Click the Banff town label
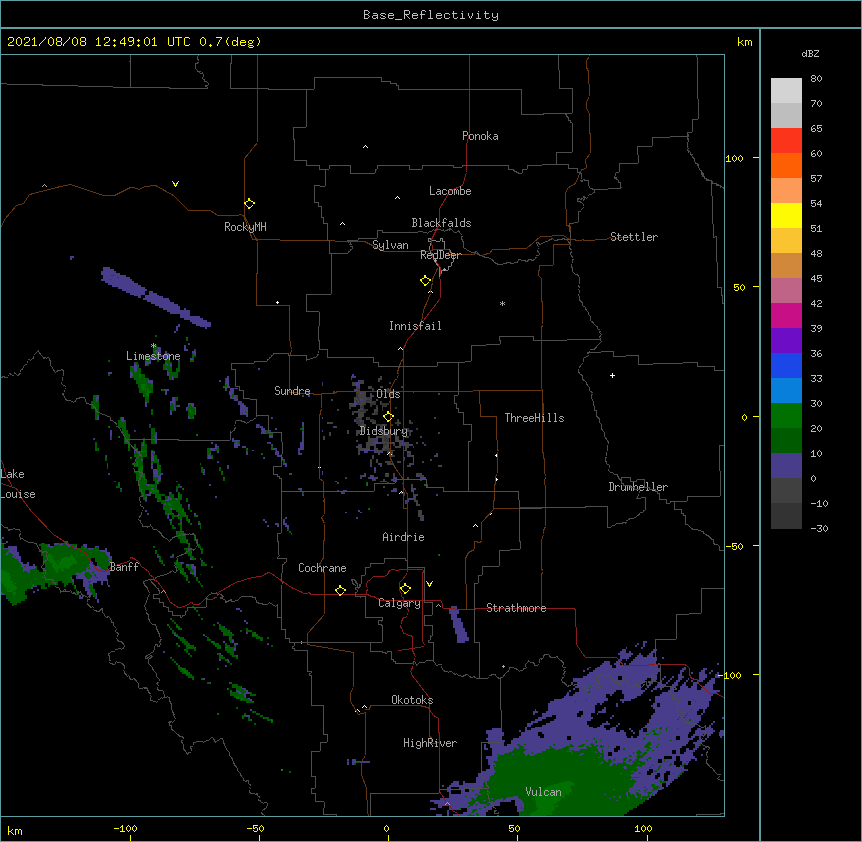Image resolution: width=862 pixels, height=842 pixels. [x=124, y=567]
